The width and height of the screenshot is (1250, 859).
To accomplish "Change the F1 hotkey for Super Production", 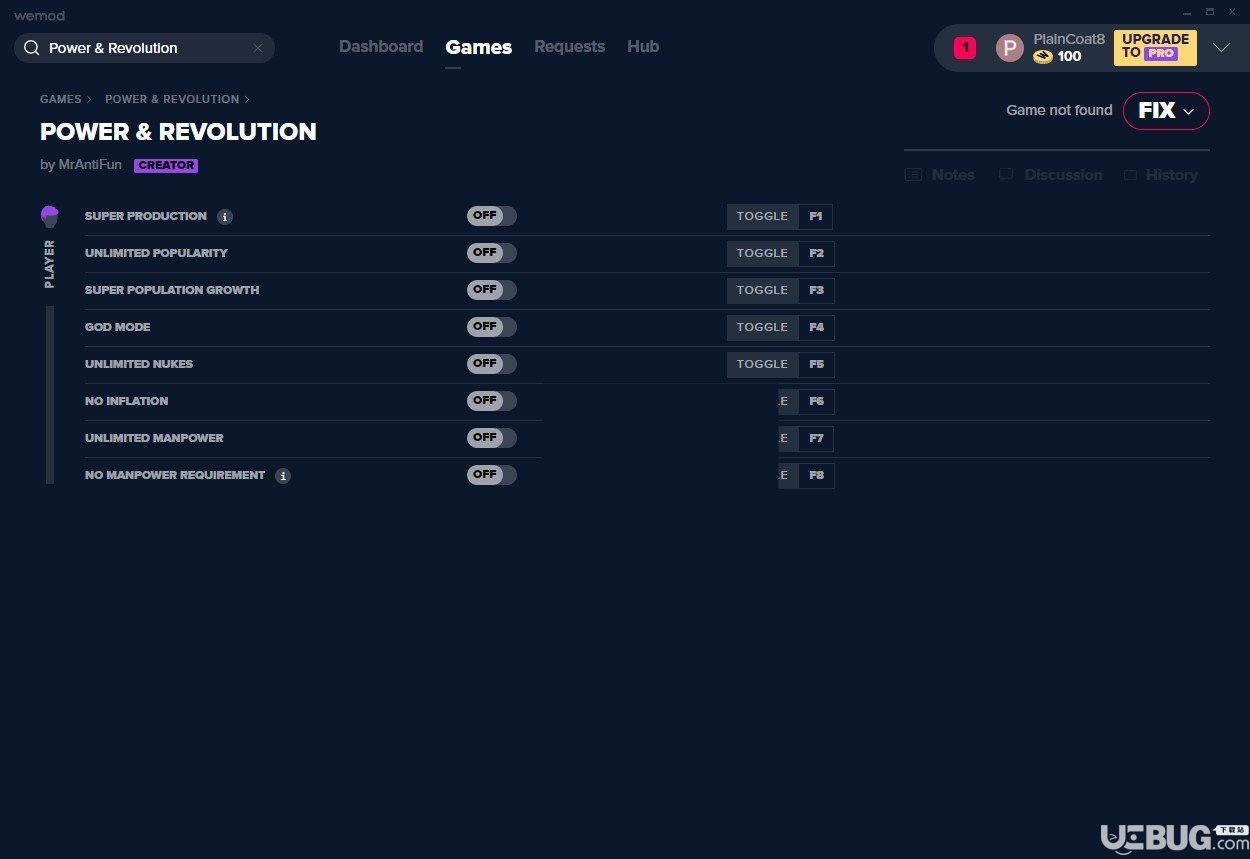I will click(816, 216).
